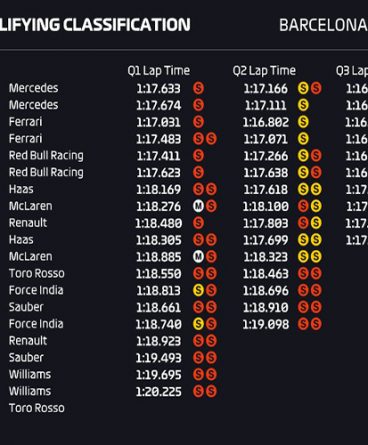The image size is (368, 445).
Task: Select the Renault team name beside 1:18.923
Action: click(x=28, y=341)
